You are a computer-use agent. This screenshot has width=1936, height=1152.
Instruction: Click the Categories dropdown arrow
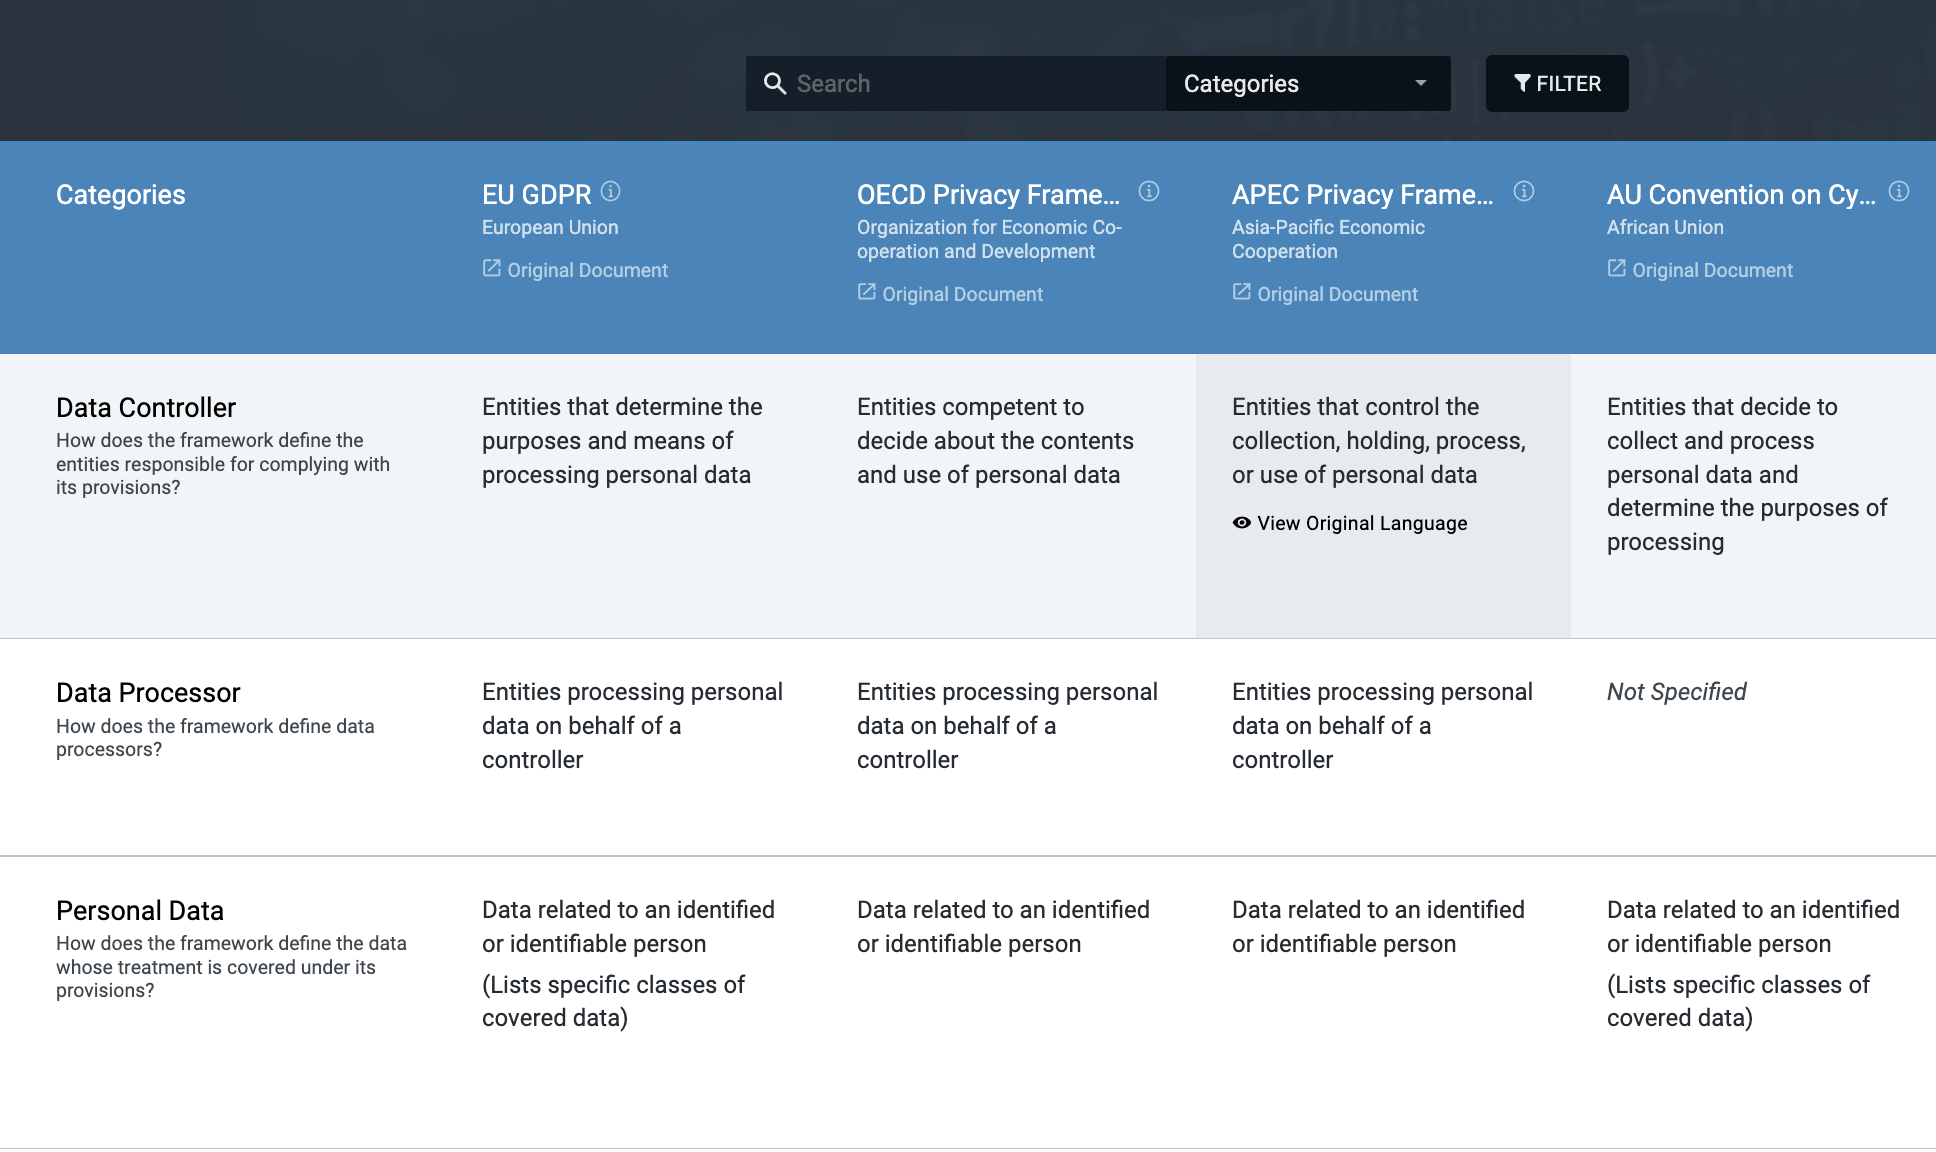(x=1421, y=84)
